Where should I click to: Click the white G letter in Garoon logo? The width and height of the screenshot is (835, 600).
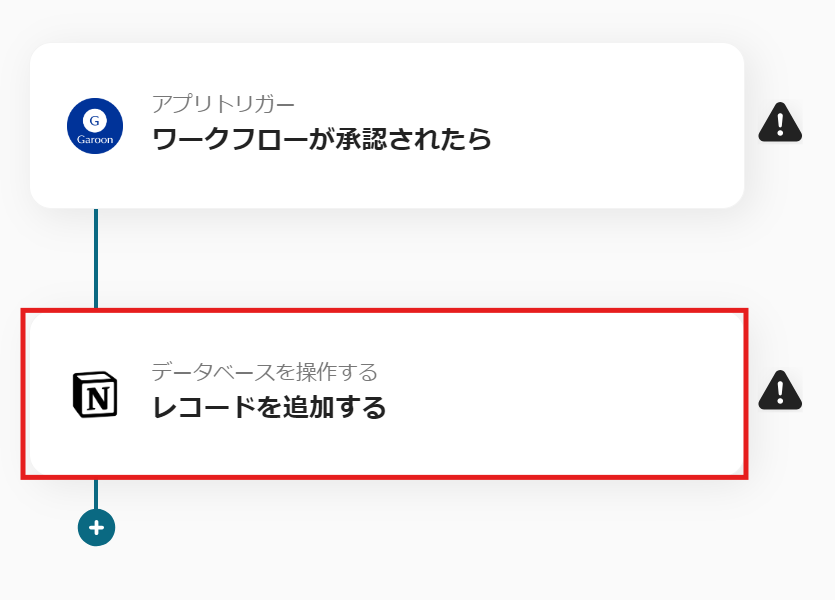point(95,120)
